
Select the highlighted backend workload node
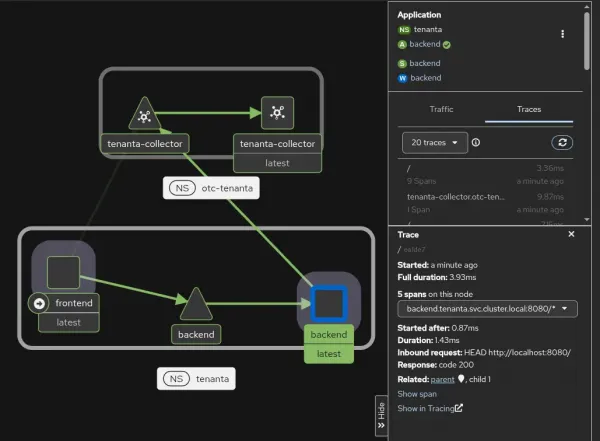(x=329, y=304)
